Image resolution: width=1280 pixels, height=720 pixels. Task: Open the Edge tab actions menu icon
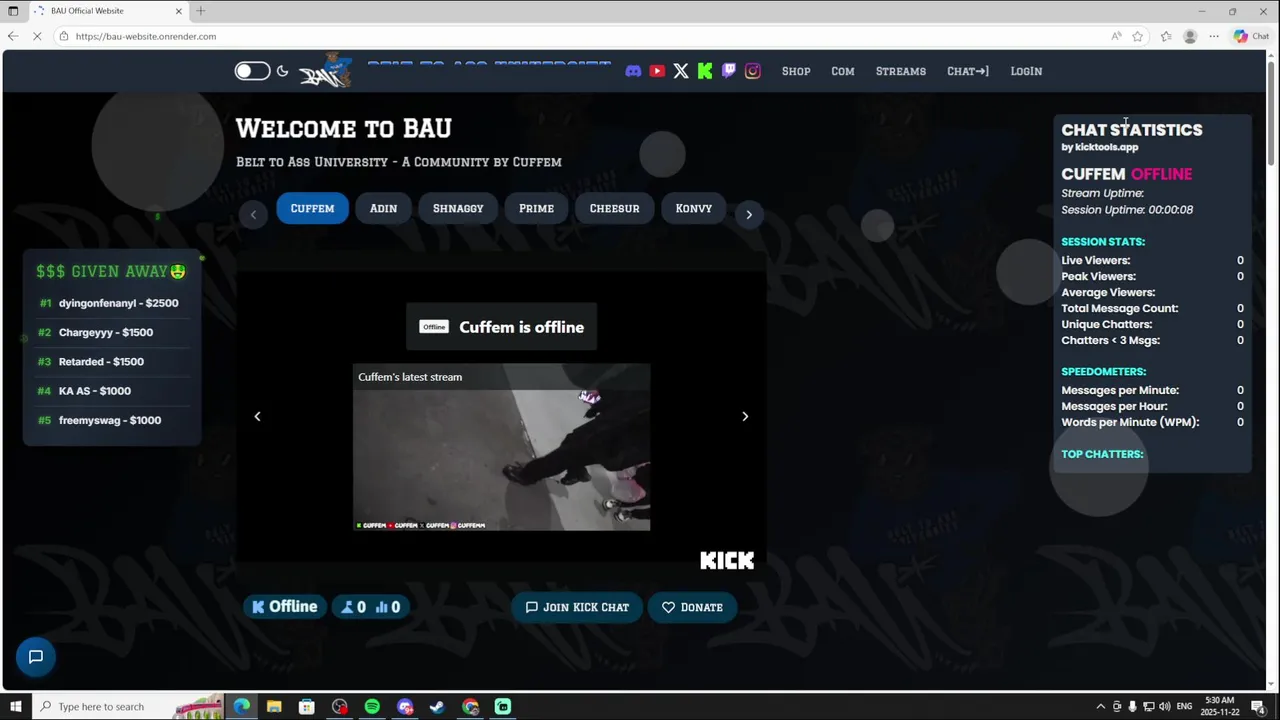click(13, 11)
